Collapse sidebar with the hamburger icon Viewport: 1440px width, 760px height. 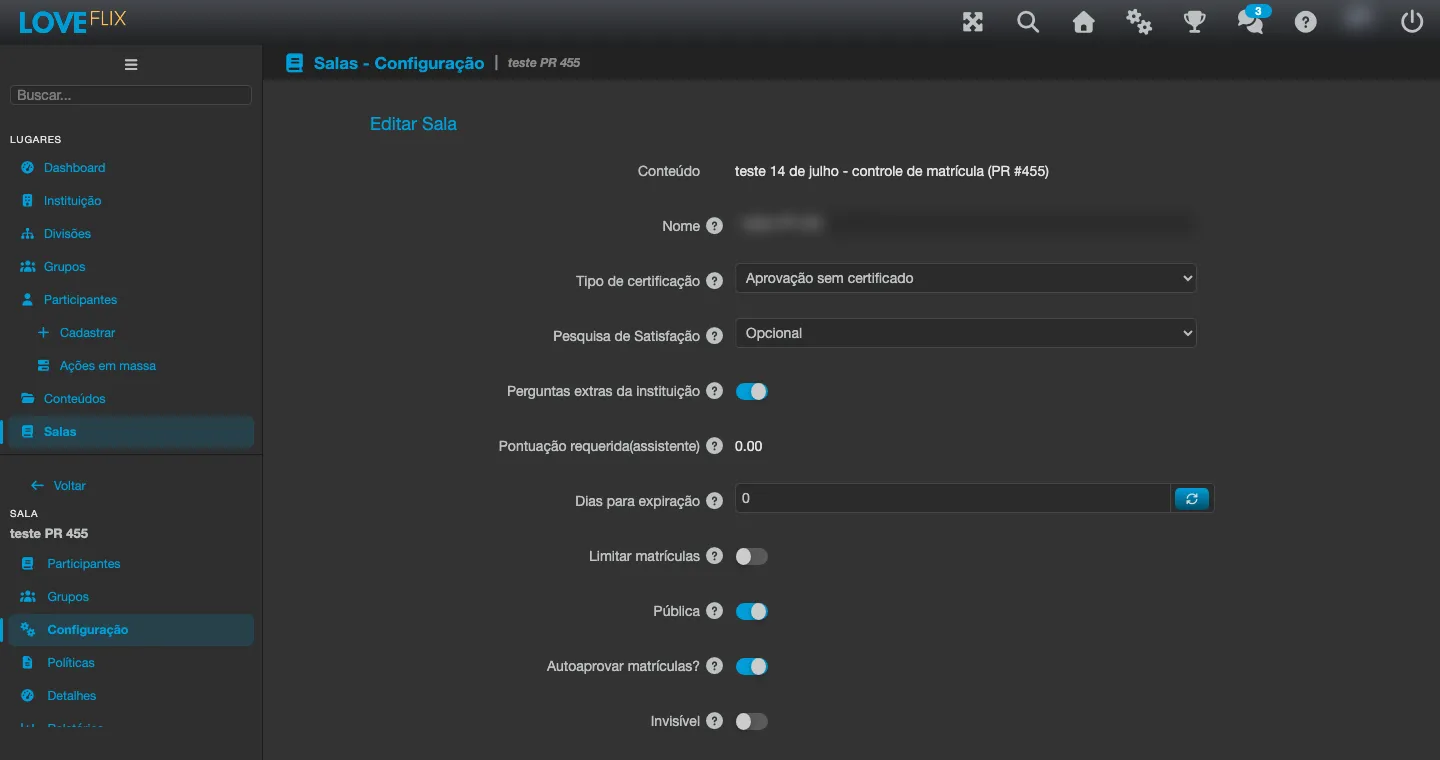[131, 65]
